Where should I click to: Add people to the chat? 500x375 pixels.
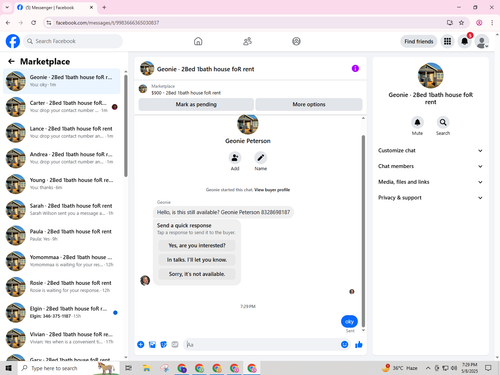pos(235,158)
